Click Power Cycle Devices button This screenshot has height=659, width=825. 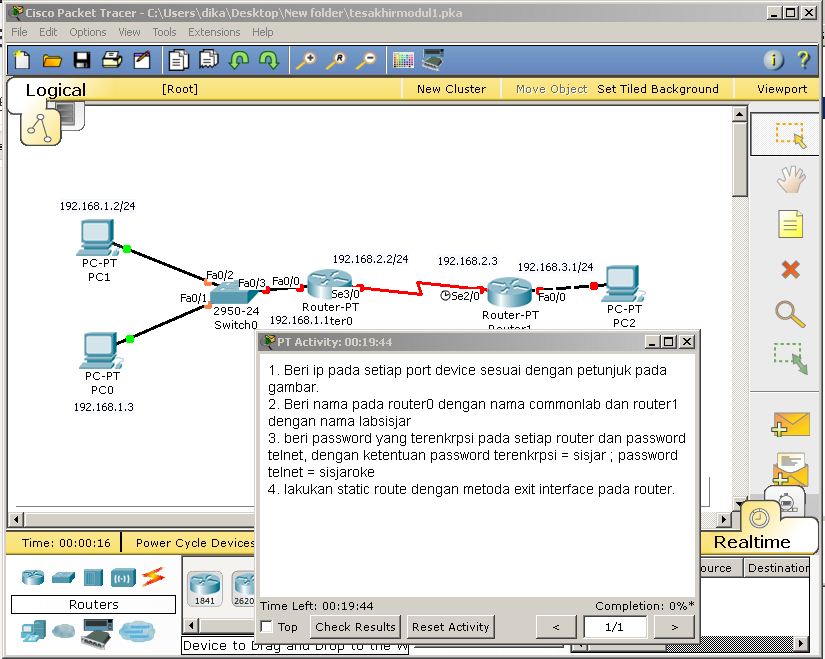(x=195, y=543)
